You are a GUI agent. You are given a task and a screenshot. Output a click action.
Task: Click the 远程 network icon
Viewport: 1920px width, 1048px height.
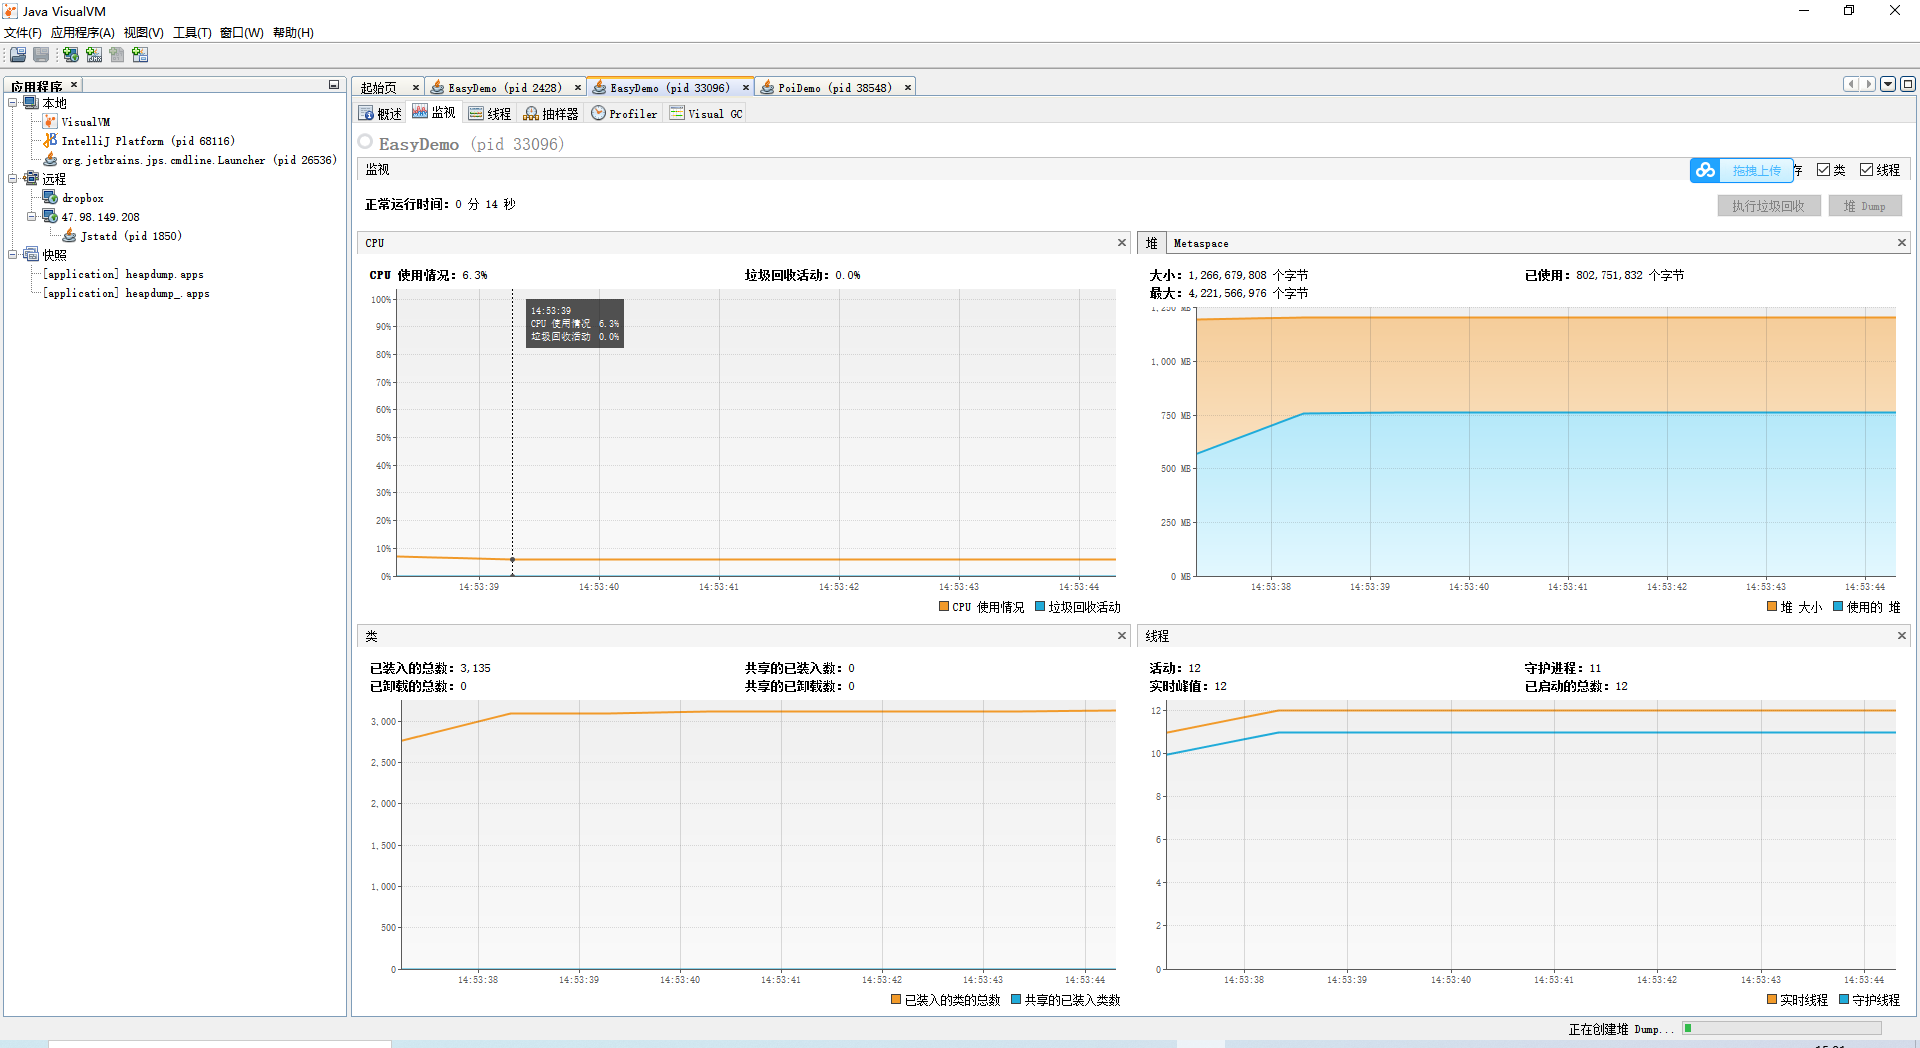[x=31, y=179]
